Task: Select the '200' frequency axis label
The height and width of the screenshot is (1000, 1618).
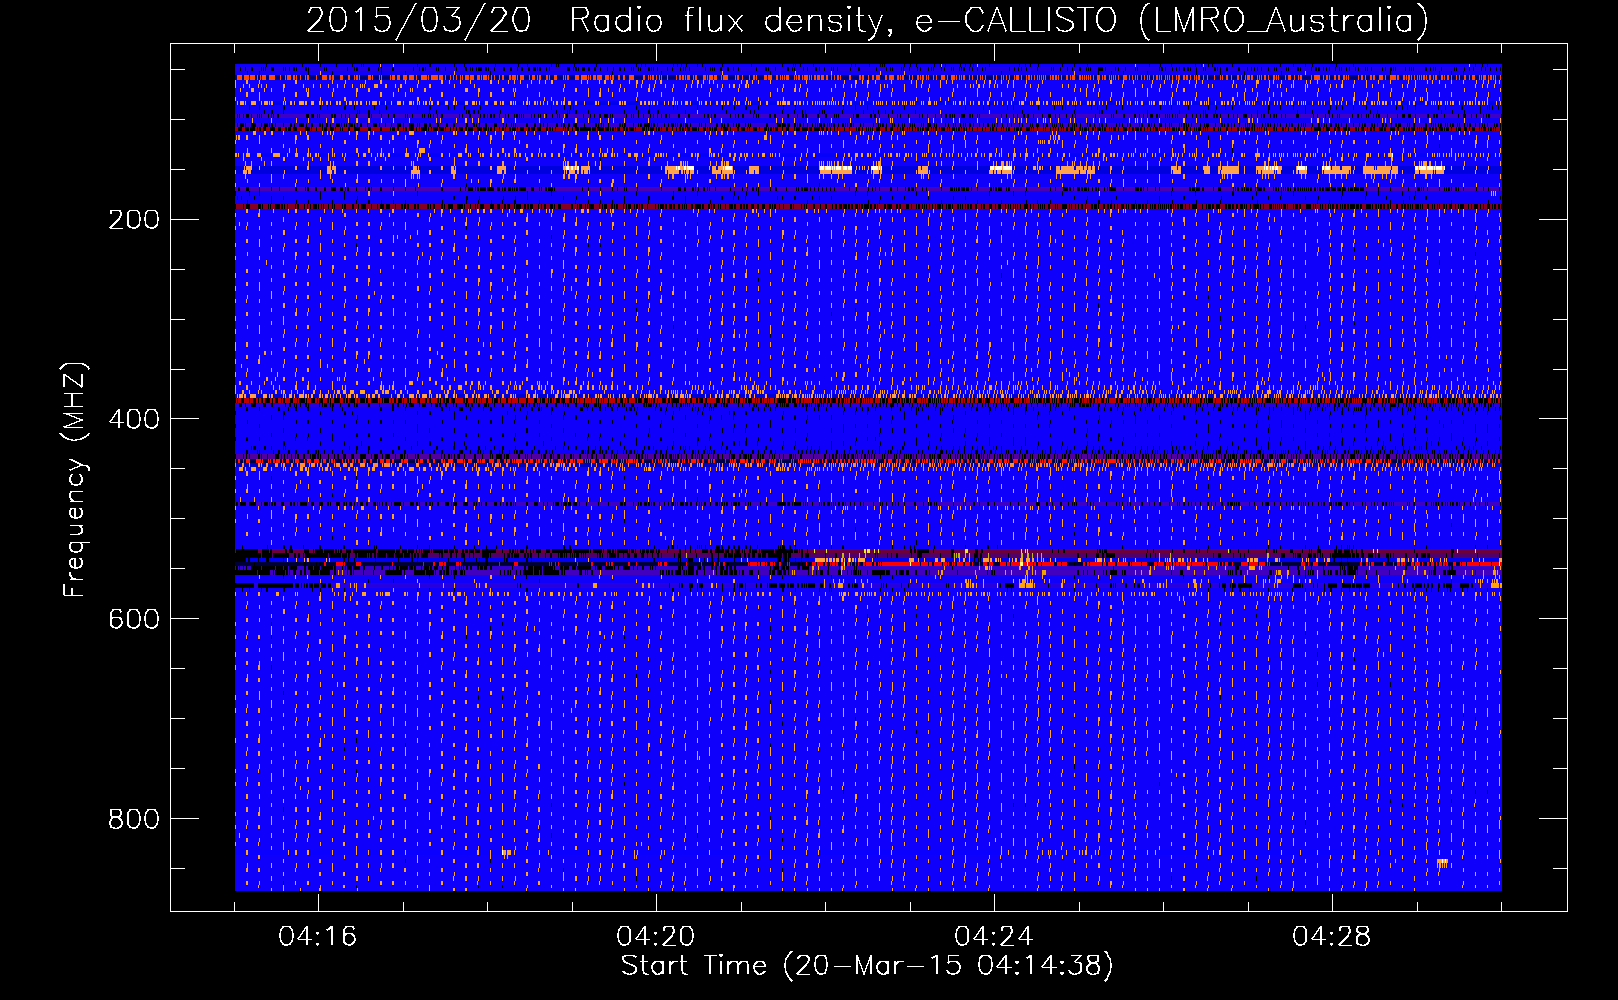Action: [x=134, y=220]
